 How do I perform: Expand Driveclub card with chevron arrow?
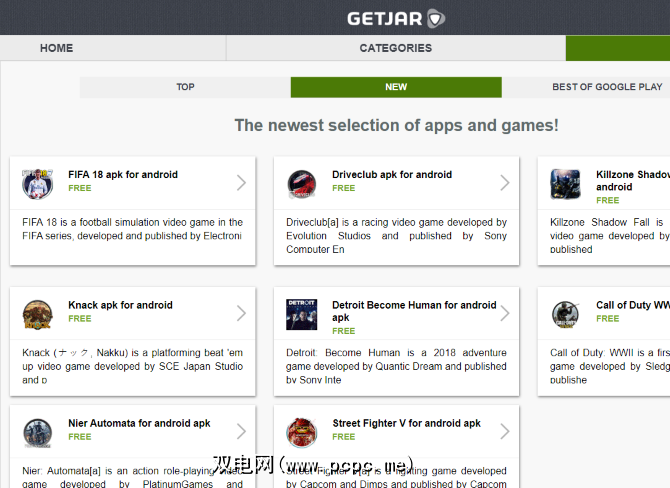[x=505, y=182]
